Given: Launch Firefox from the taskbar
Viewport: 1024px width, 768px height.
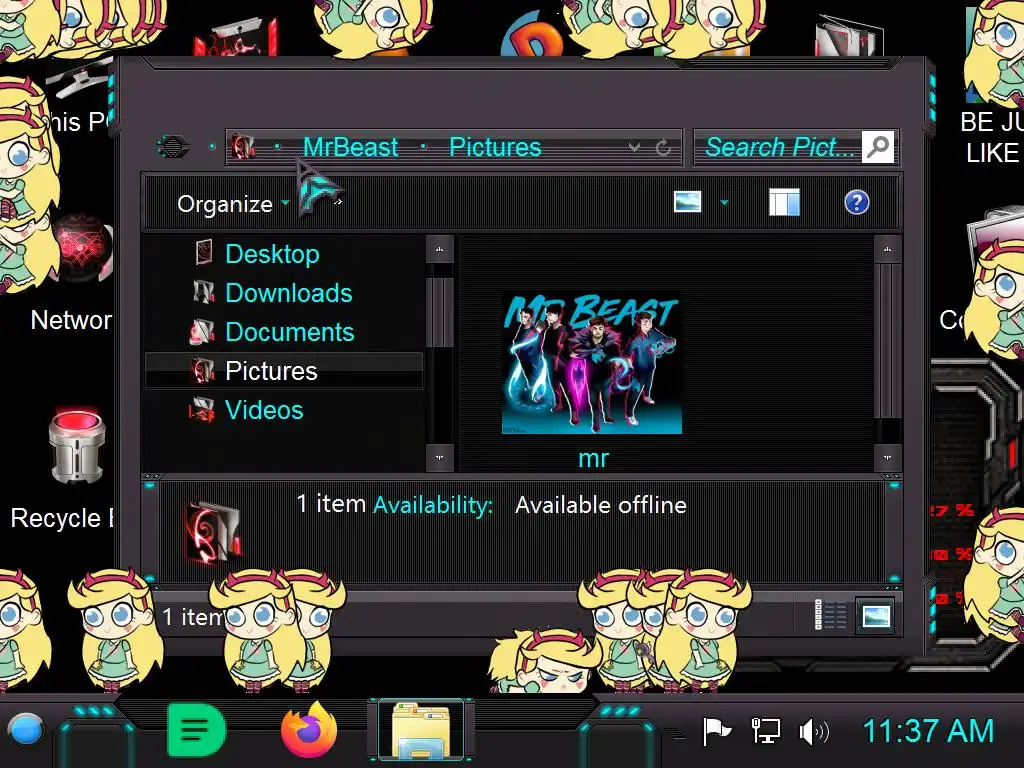Looking at the screenshot, I should click(x=309, y=728).
